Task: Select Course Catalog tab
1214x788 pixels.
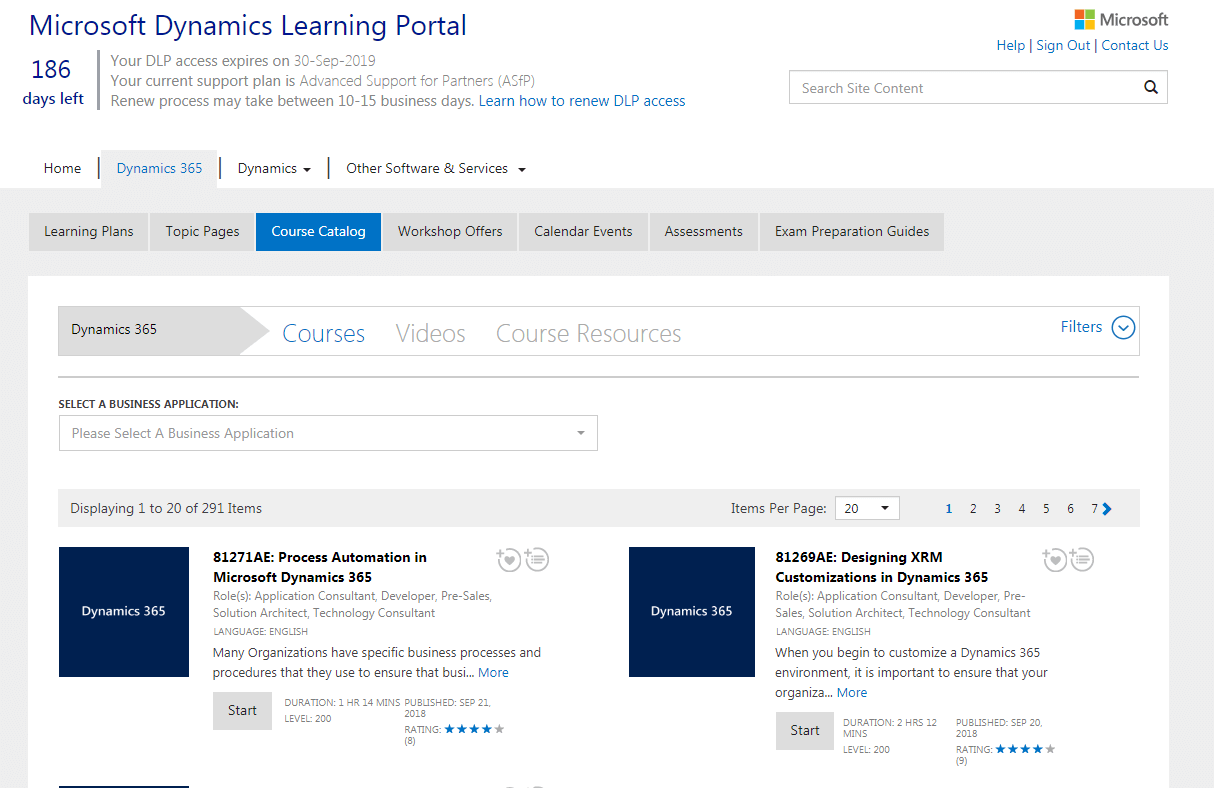Action: tap(318, 231)
